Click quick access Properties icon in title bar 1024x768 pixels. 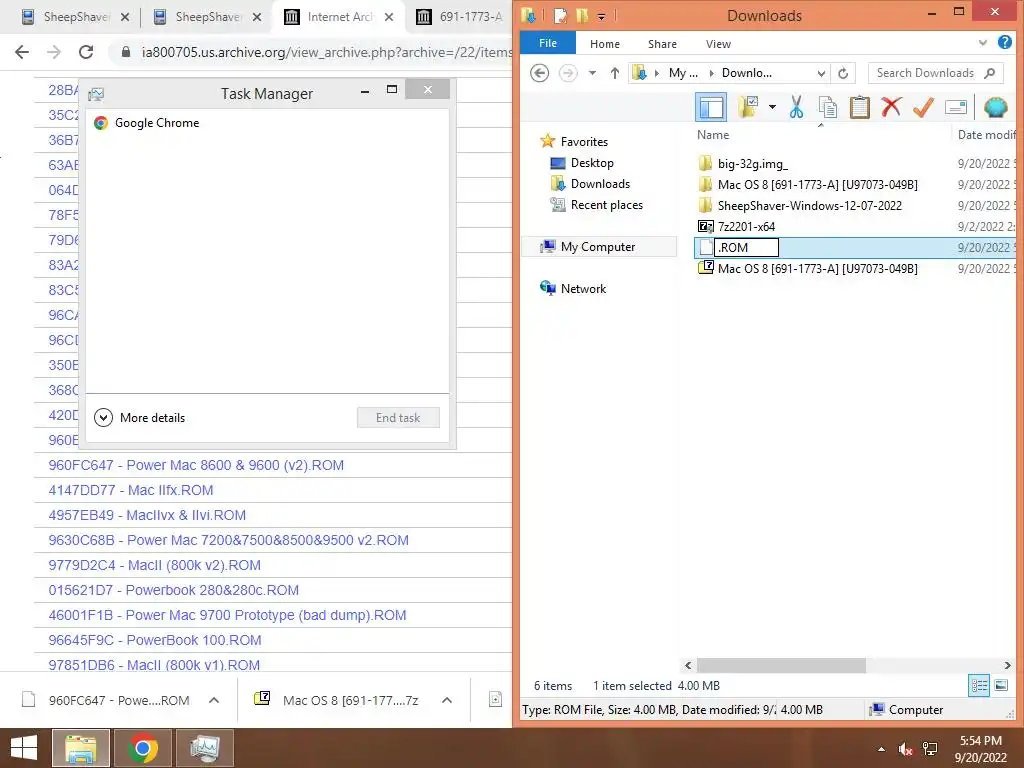[x=560, y=15]
